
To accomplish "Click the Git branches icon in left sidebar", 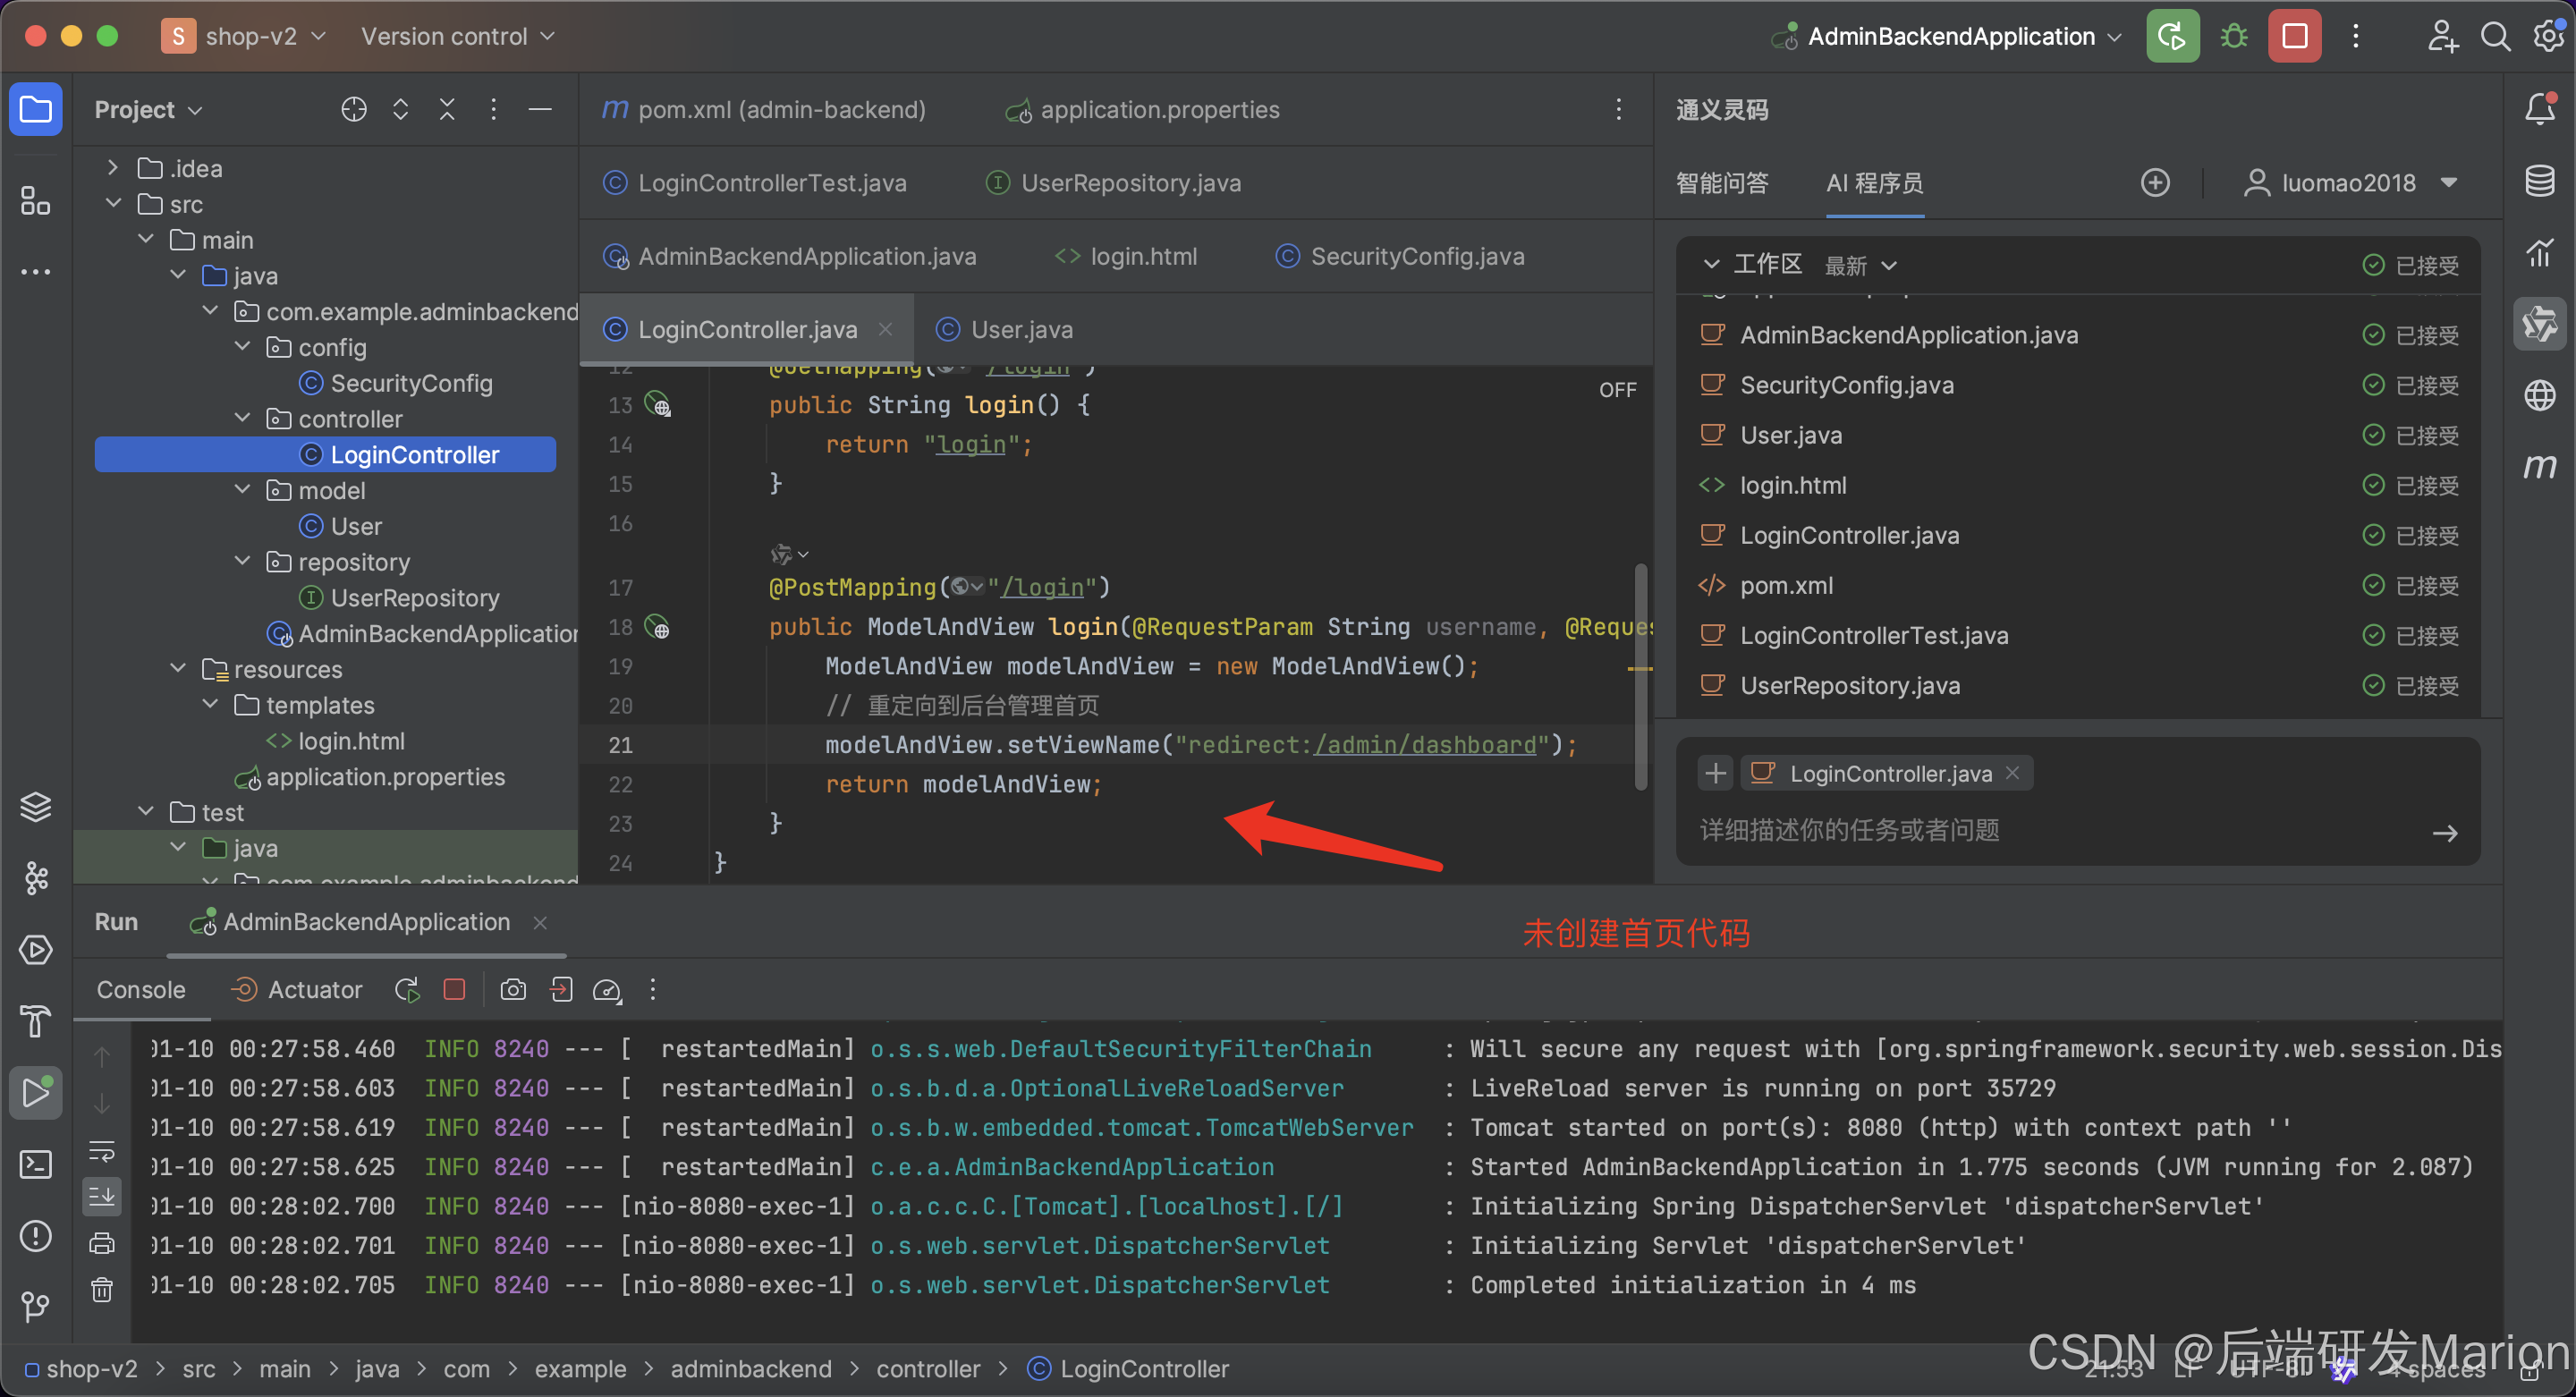I will click(x=36, y=1306).
